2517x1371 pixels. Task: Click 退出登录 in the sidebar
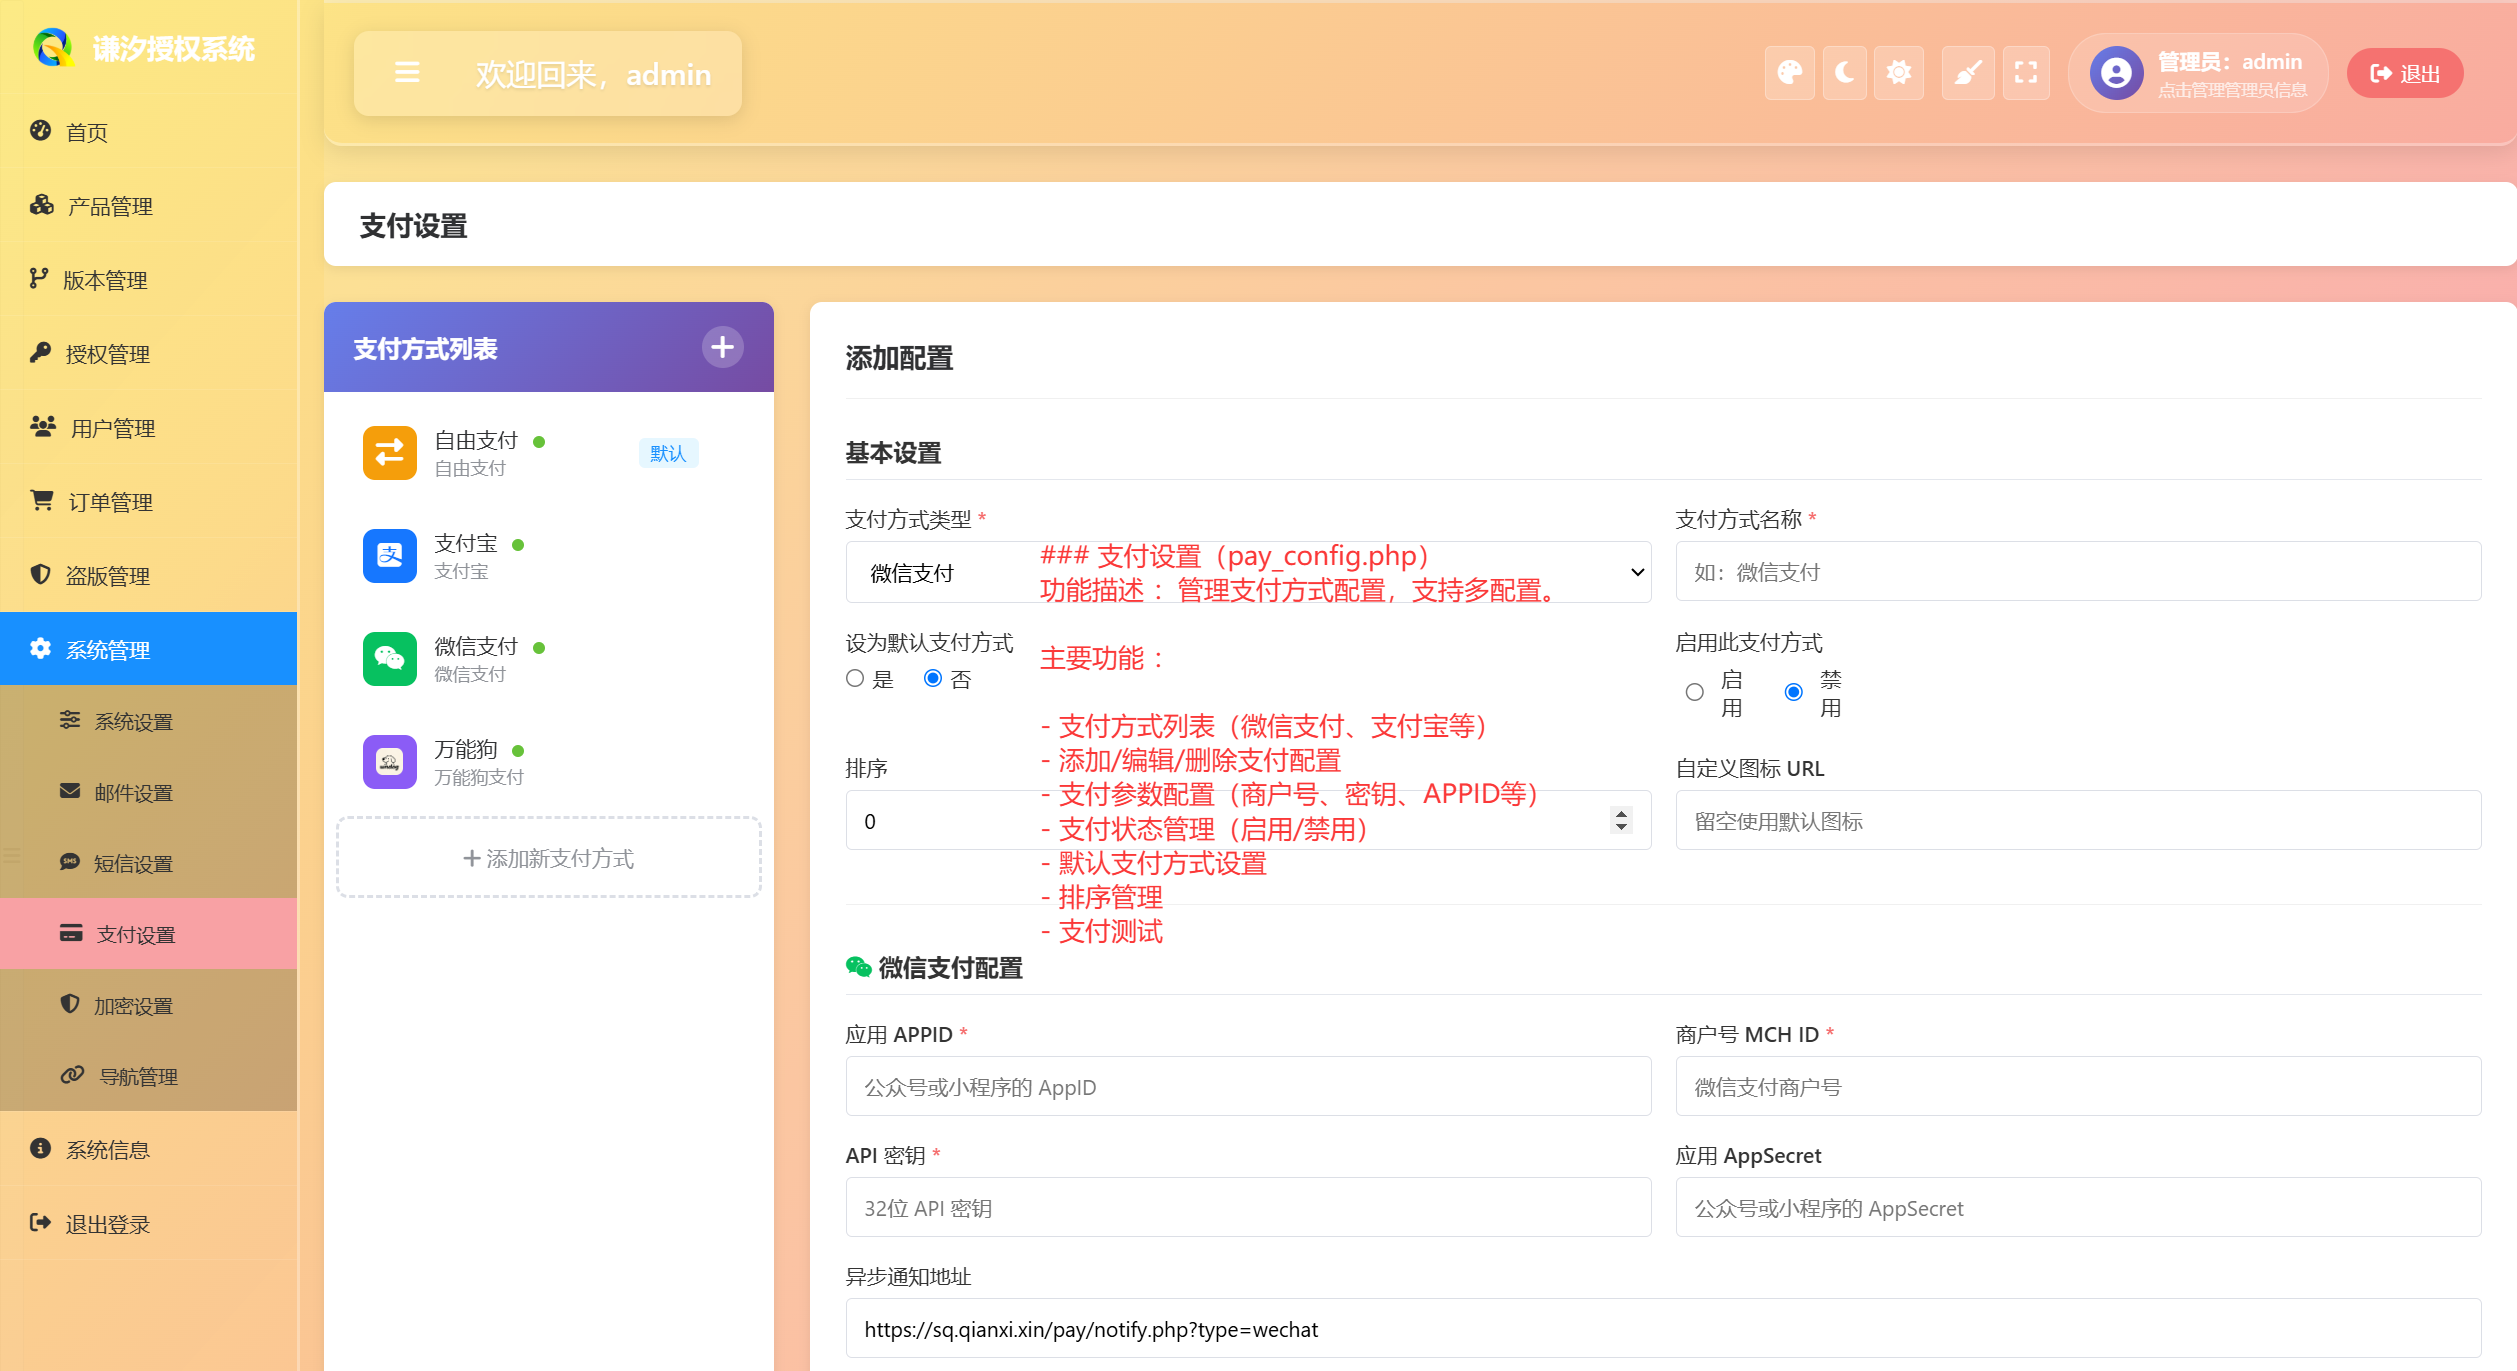coord(148,1224)
